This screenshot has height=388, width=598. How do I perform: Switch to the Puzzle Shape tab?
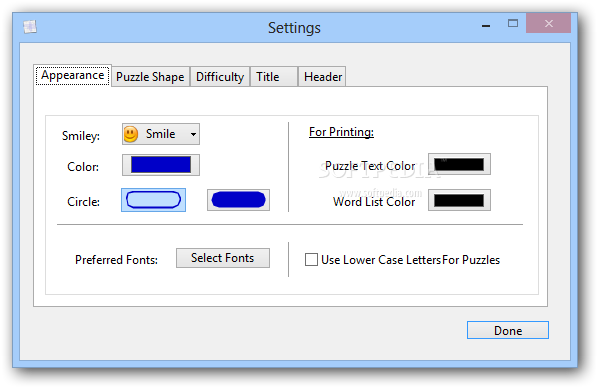pos(150,77)
